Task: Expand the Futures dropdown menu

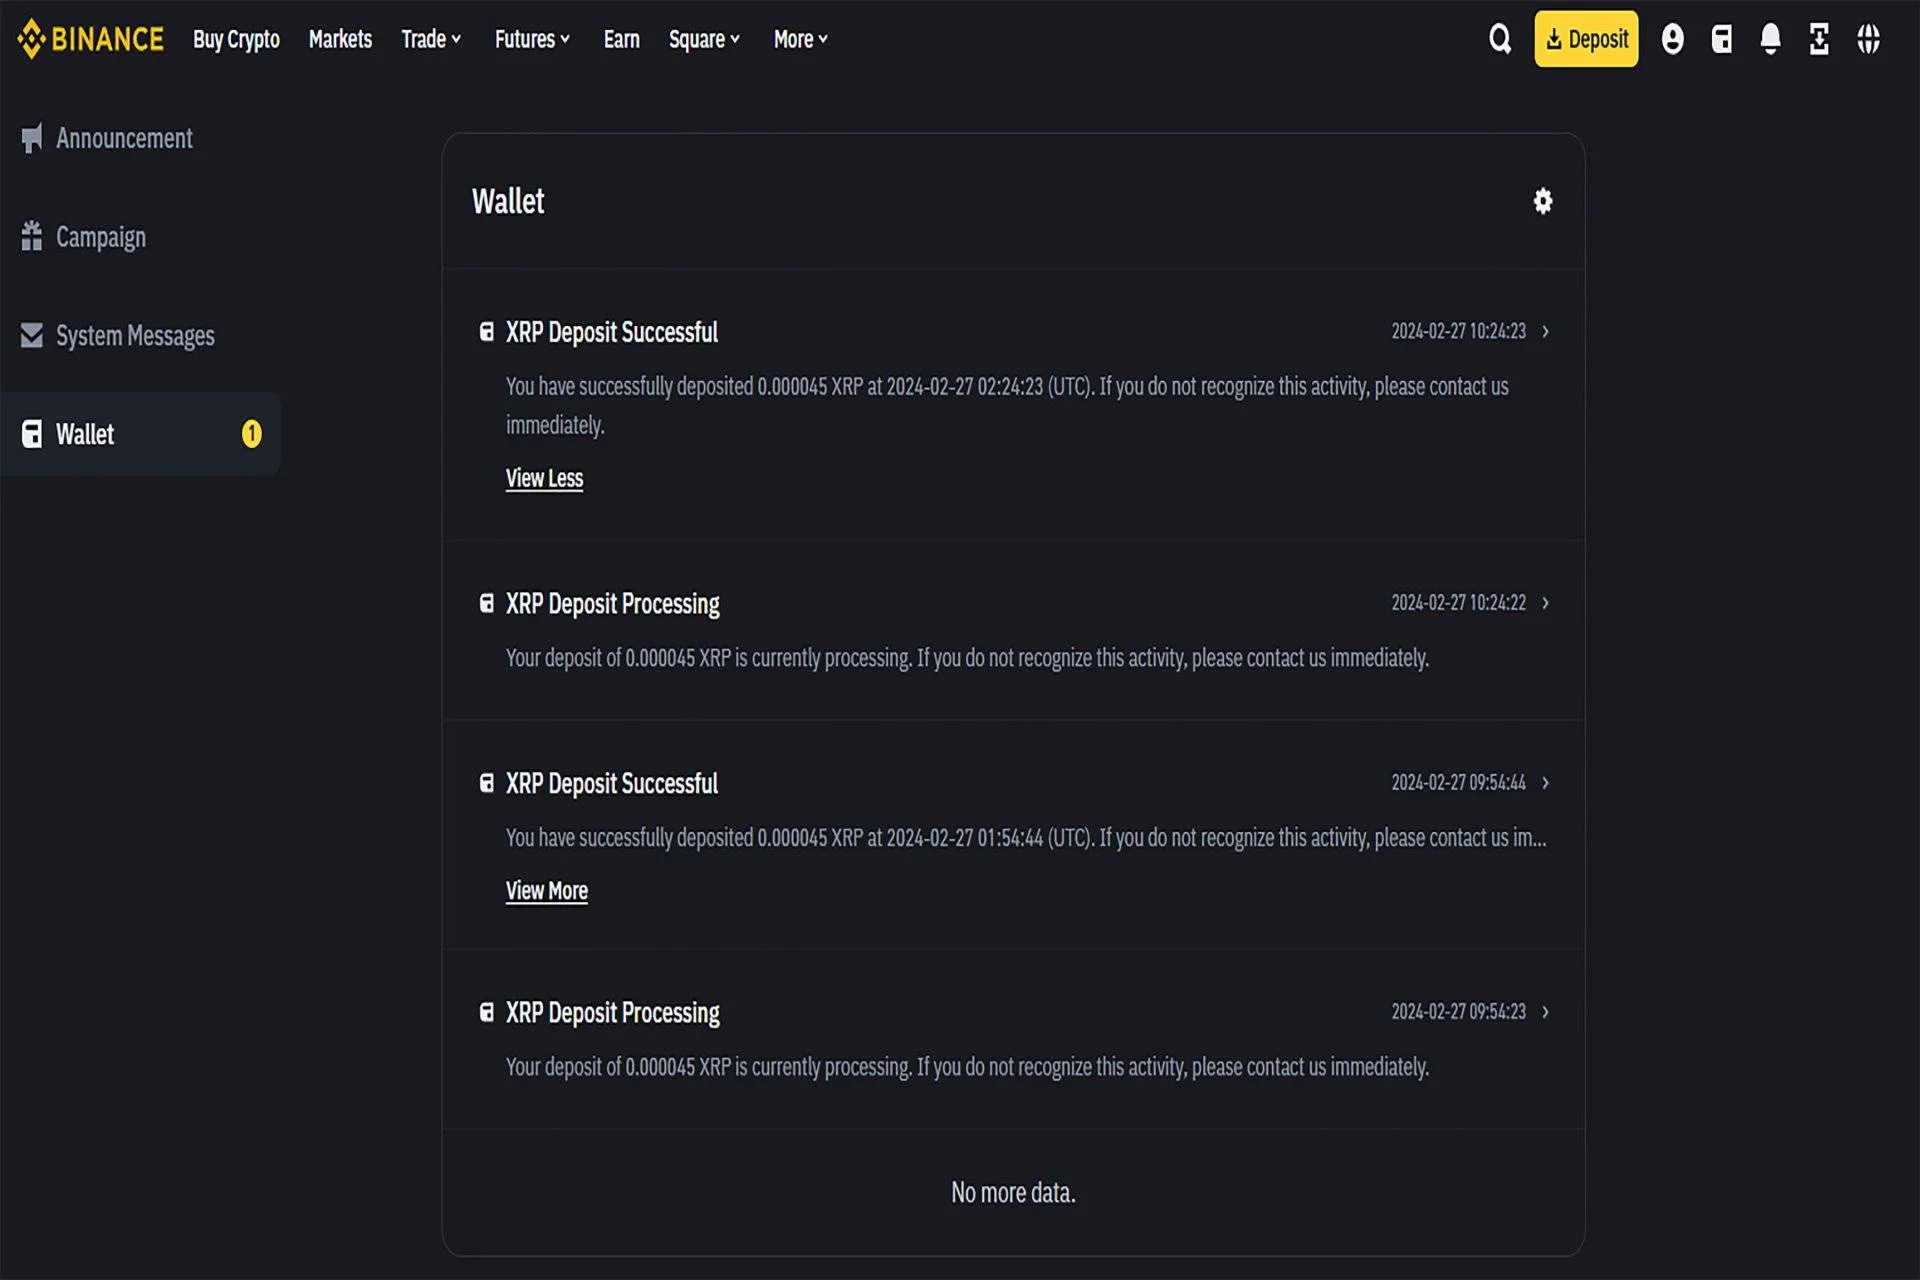Action: [x=532, y=39]
